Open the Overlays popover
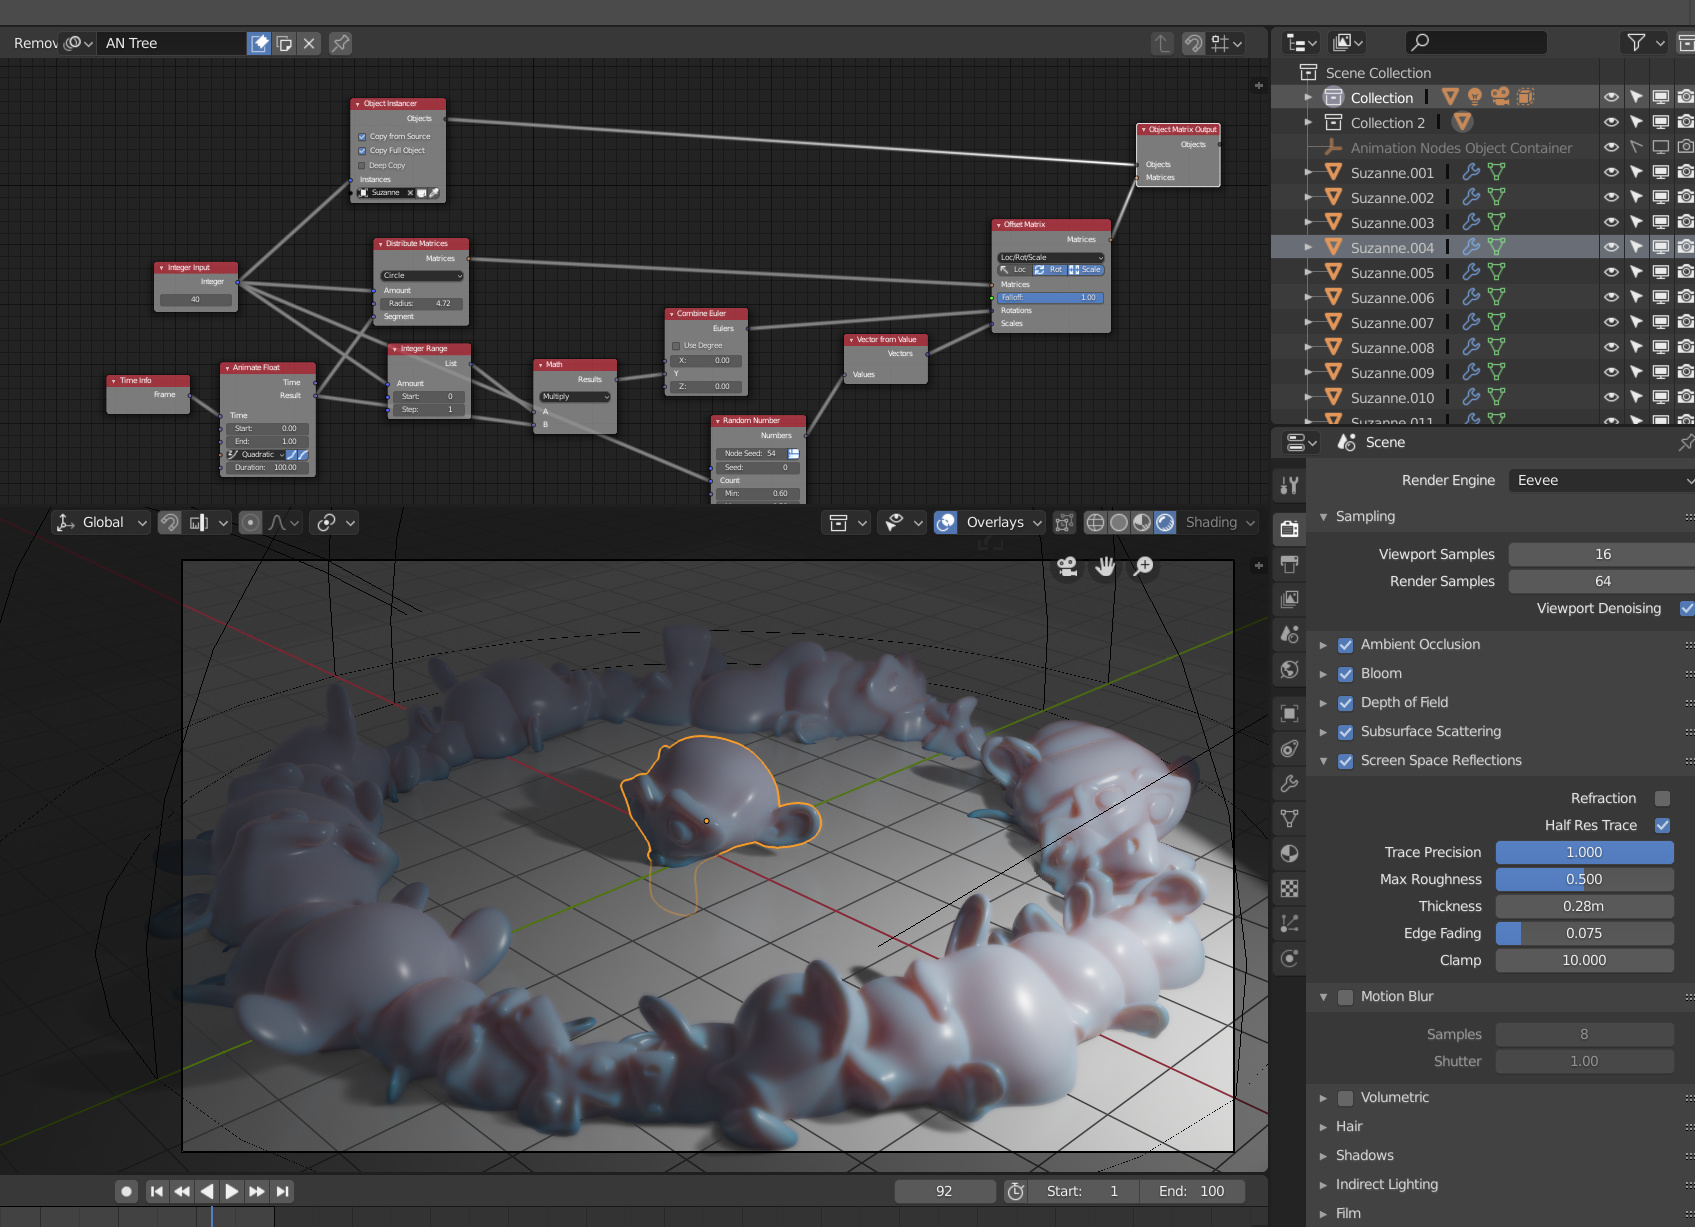The width and height of the screenshot is (1695, 1227). pos(997,522)
